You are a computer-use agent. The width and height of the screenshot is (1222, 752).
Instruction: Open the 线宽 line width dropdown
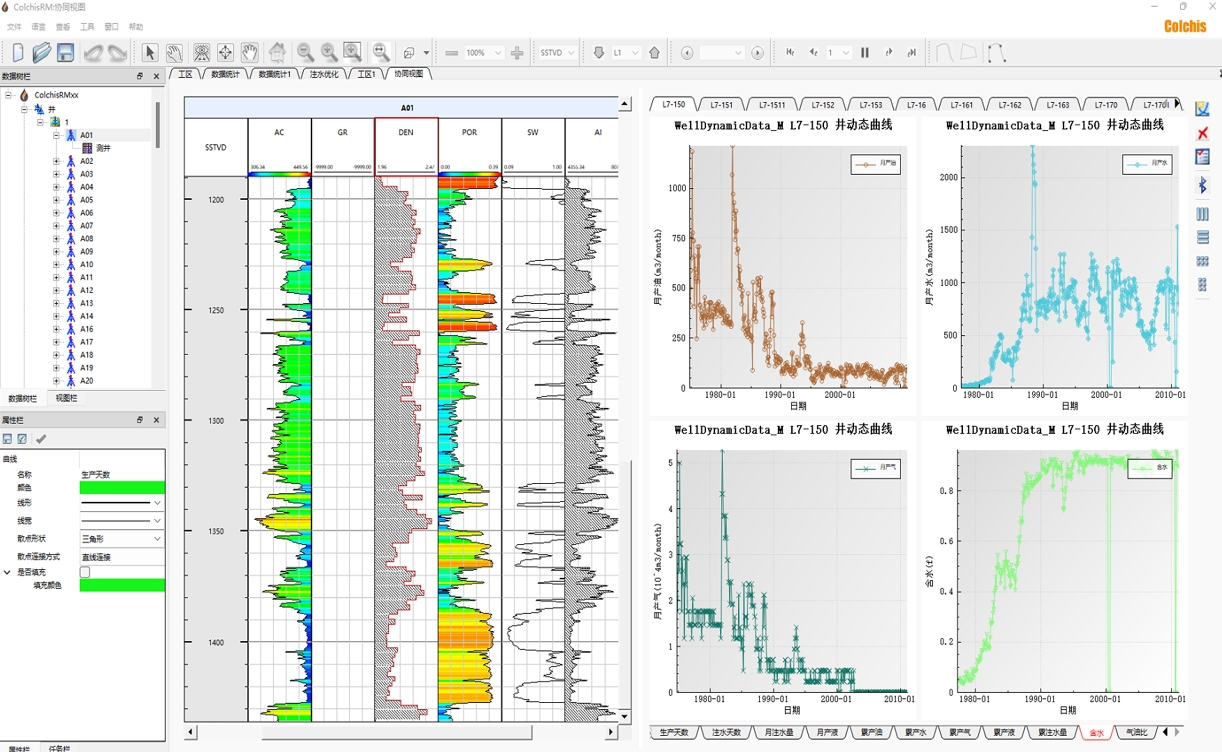122,520
